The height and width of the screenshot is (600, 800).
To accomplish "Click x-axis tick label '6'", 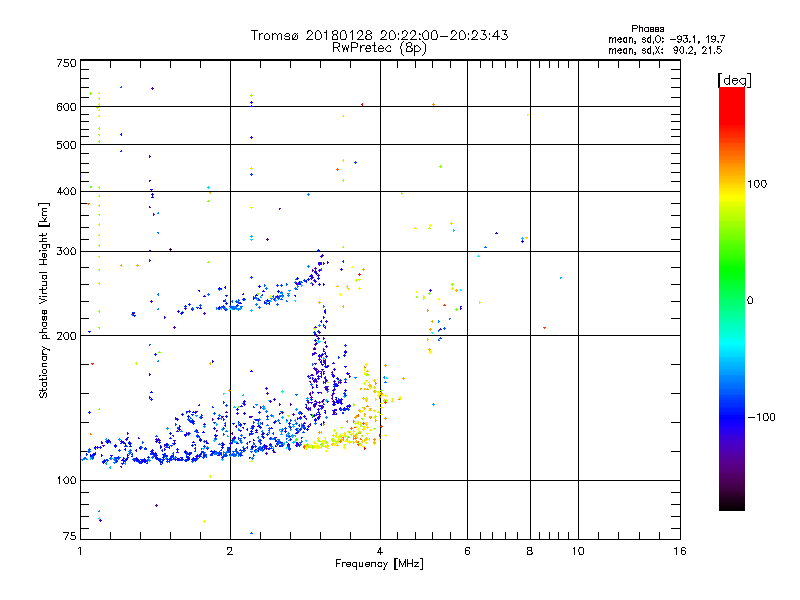I will click(x=467, y=551).
